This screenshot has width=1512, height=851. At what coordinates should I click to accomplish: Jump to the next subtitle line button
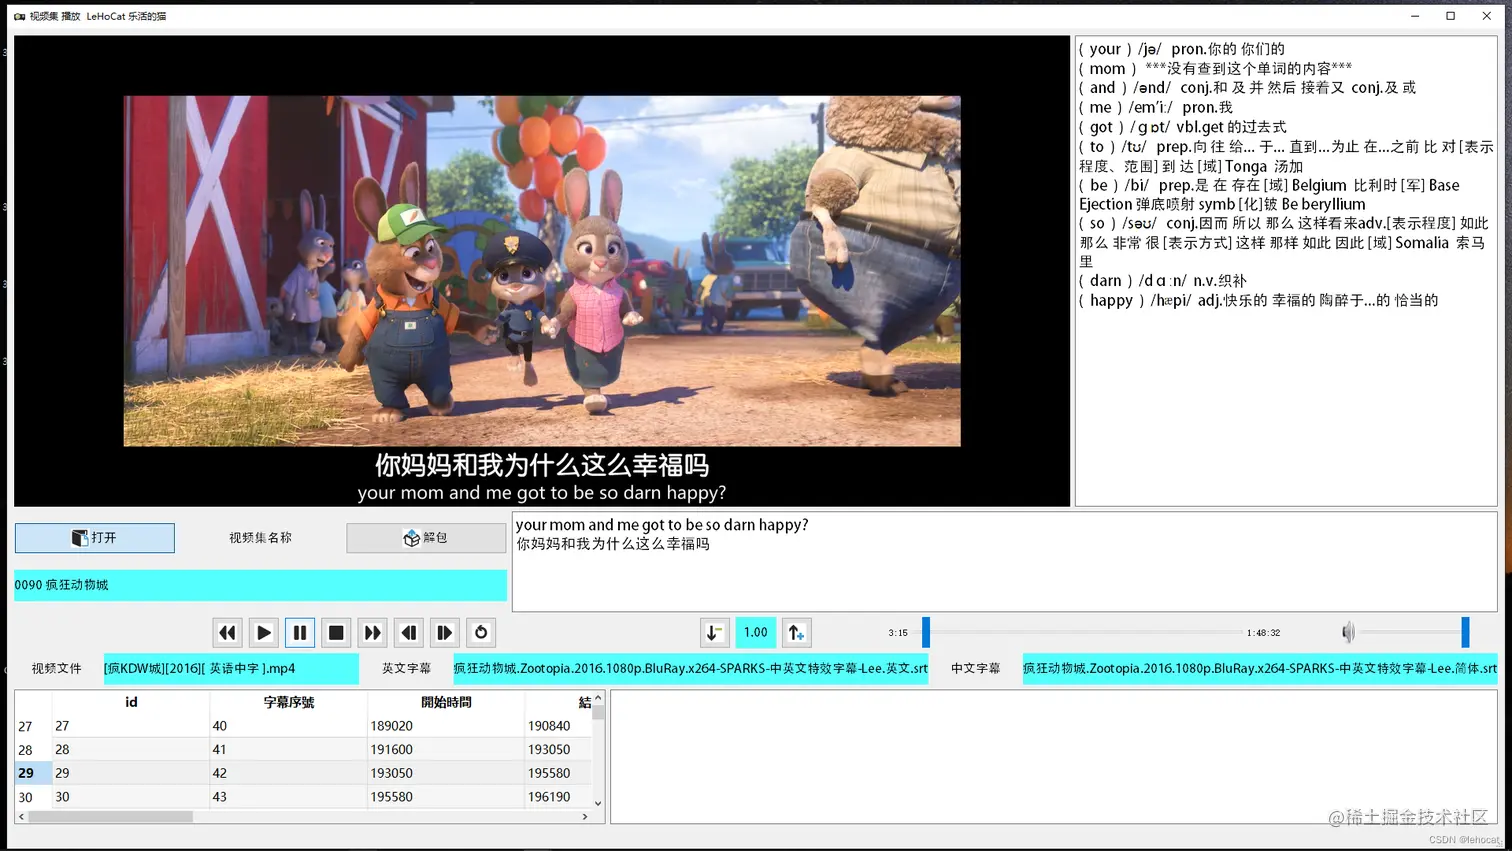point(444,632)
